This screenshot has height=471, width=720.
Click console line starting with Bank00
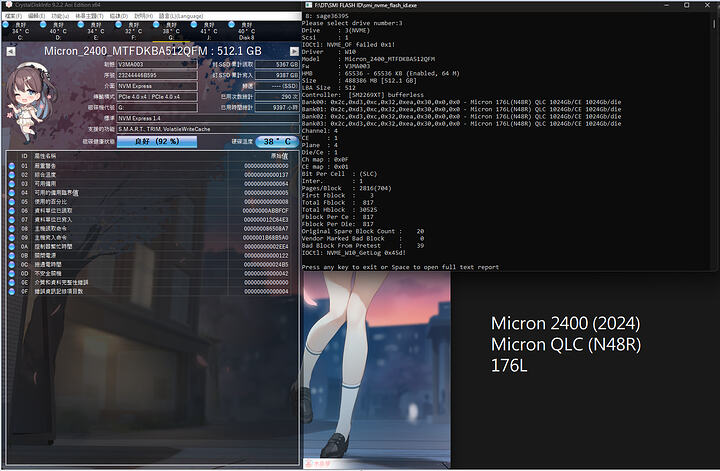point(461,102)
